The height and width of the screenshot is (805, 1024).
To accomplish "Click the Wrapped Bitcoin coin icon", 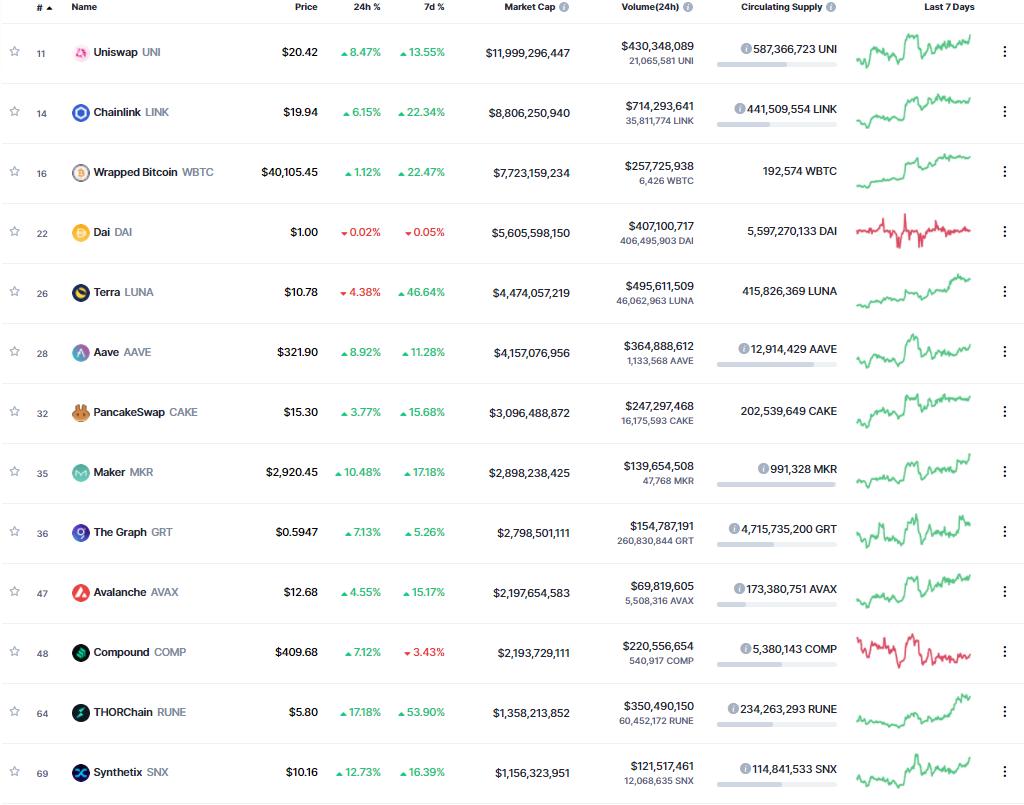I will coord(81,172).
